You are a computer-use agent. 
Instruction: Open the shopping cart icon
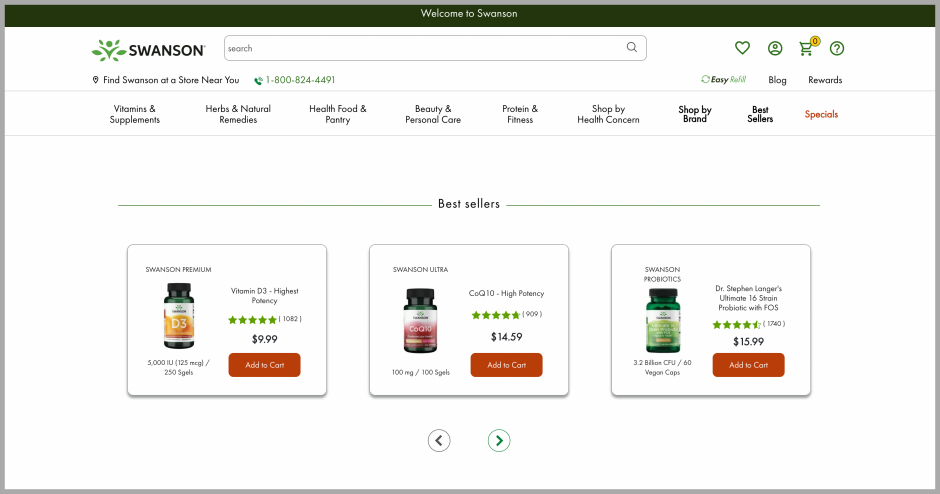click(808, 47)
